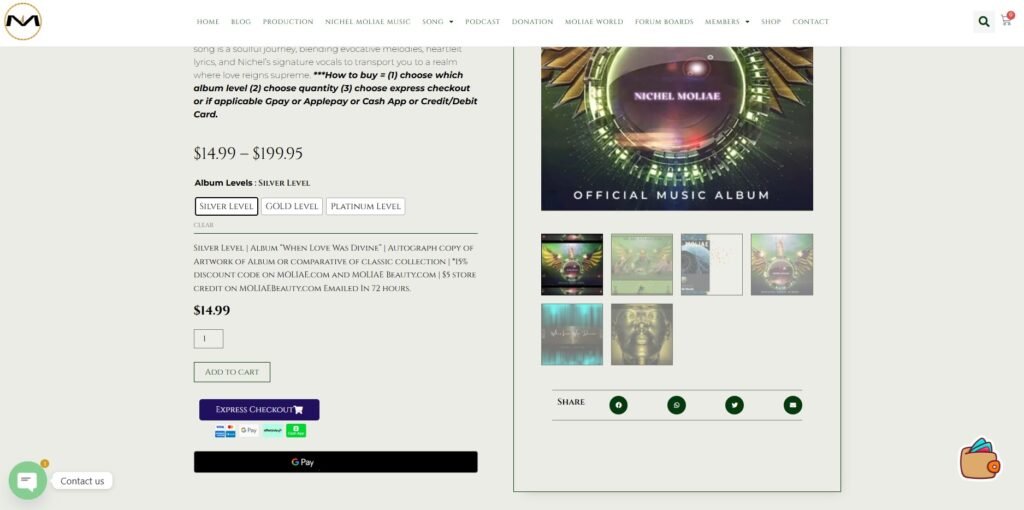Open the Podcast menu item

click(x=482, y=22)
